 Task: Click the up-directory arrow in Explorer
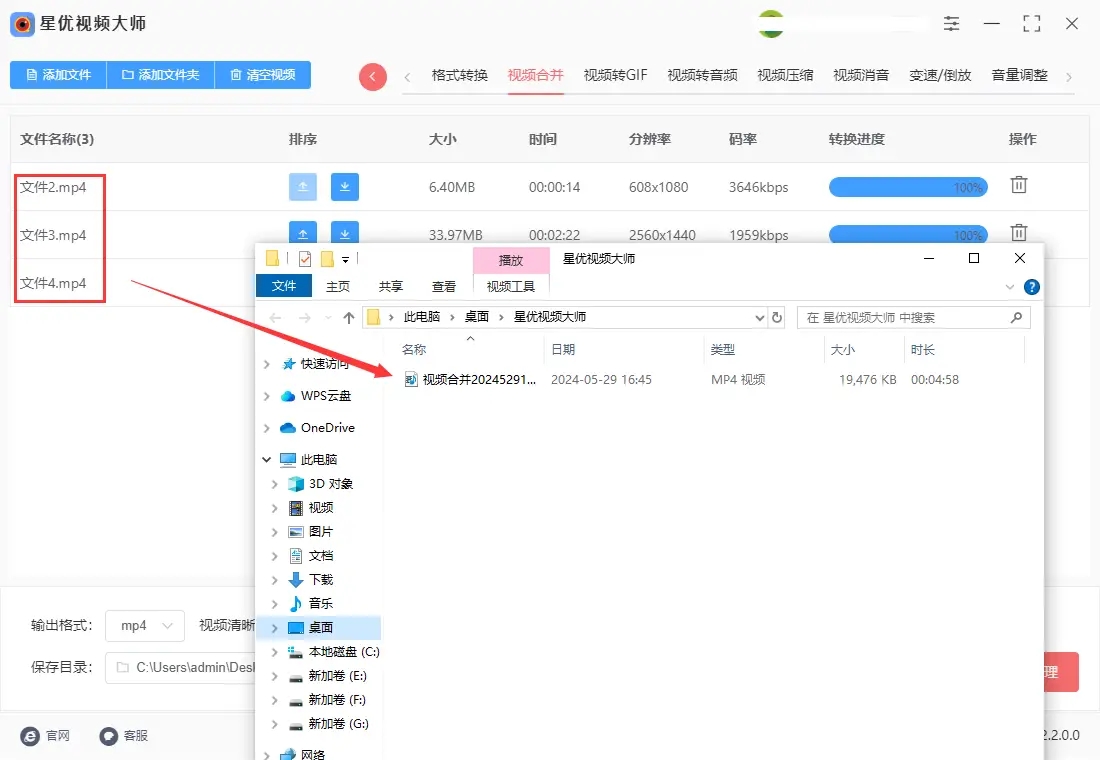tap(349, 318)
